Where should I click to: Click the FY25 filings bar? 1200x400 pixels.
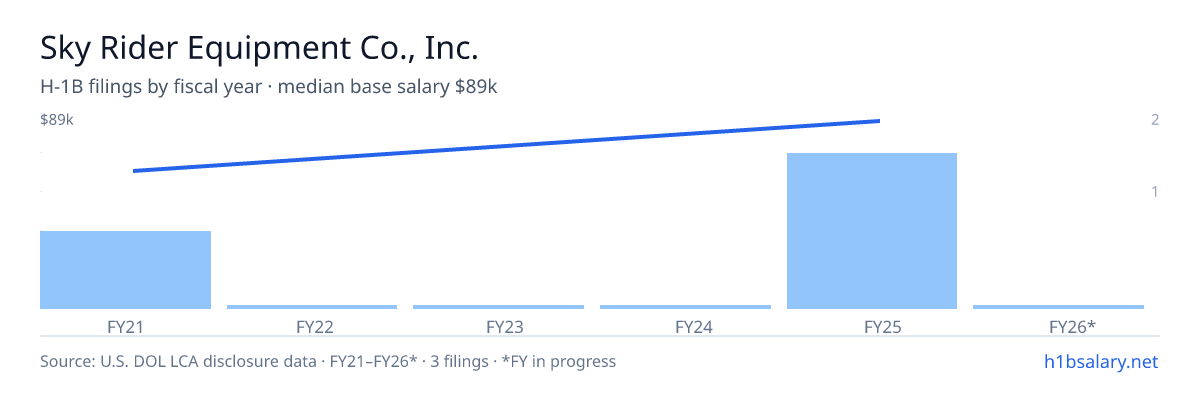click(x=872, y=231)
